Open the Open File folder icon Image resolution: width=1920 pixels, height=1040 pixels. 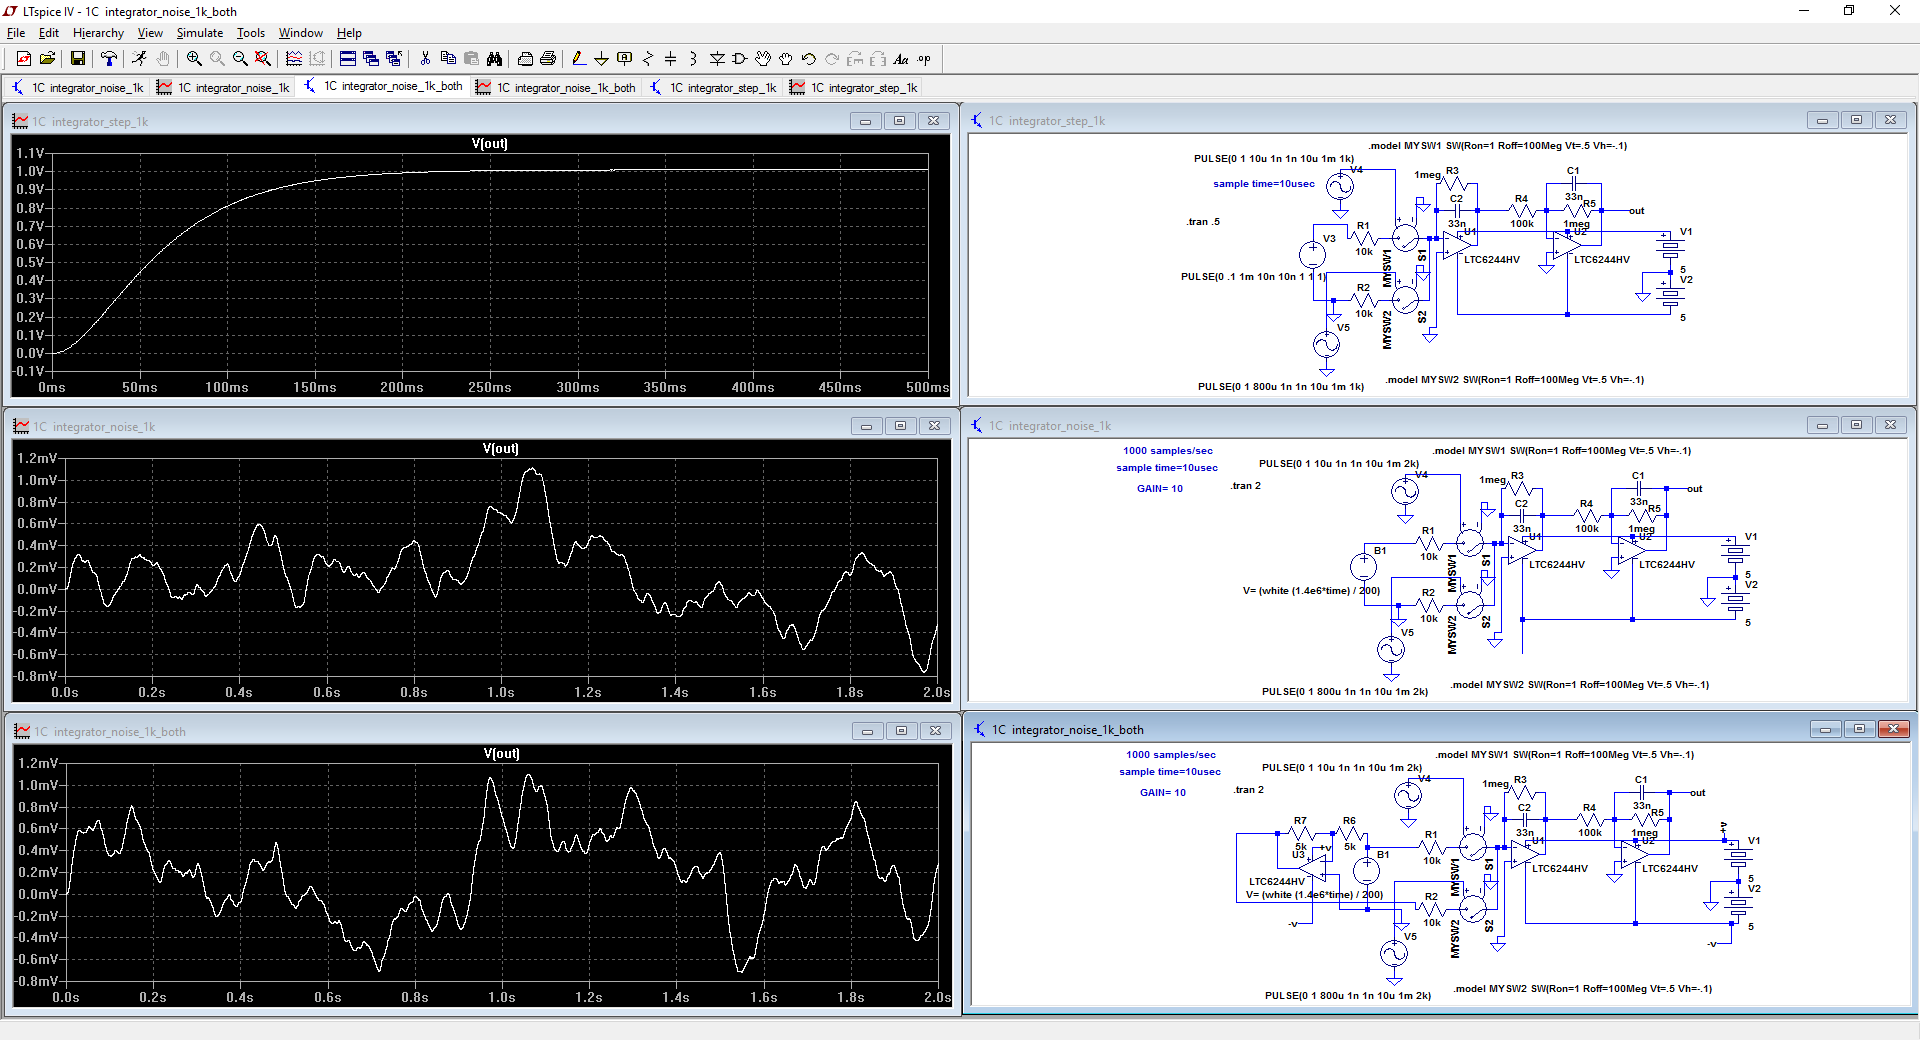tap(47, 59)
